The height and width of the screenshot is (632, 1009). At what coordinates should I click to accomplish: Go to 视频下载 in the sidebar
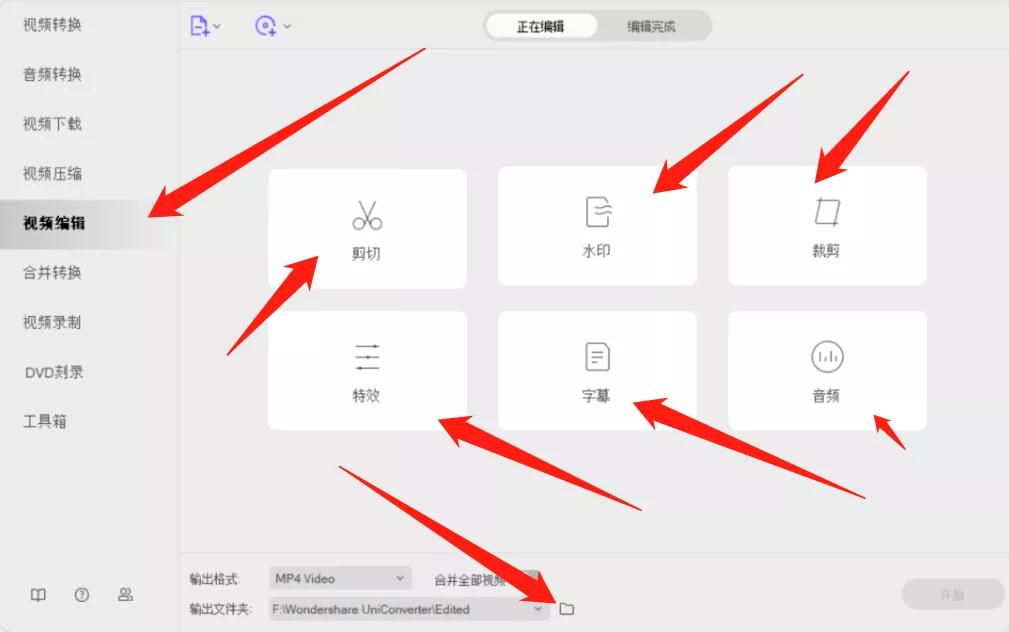point(52,124)
